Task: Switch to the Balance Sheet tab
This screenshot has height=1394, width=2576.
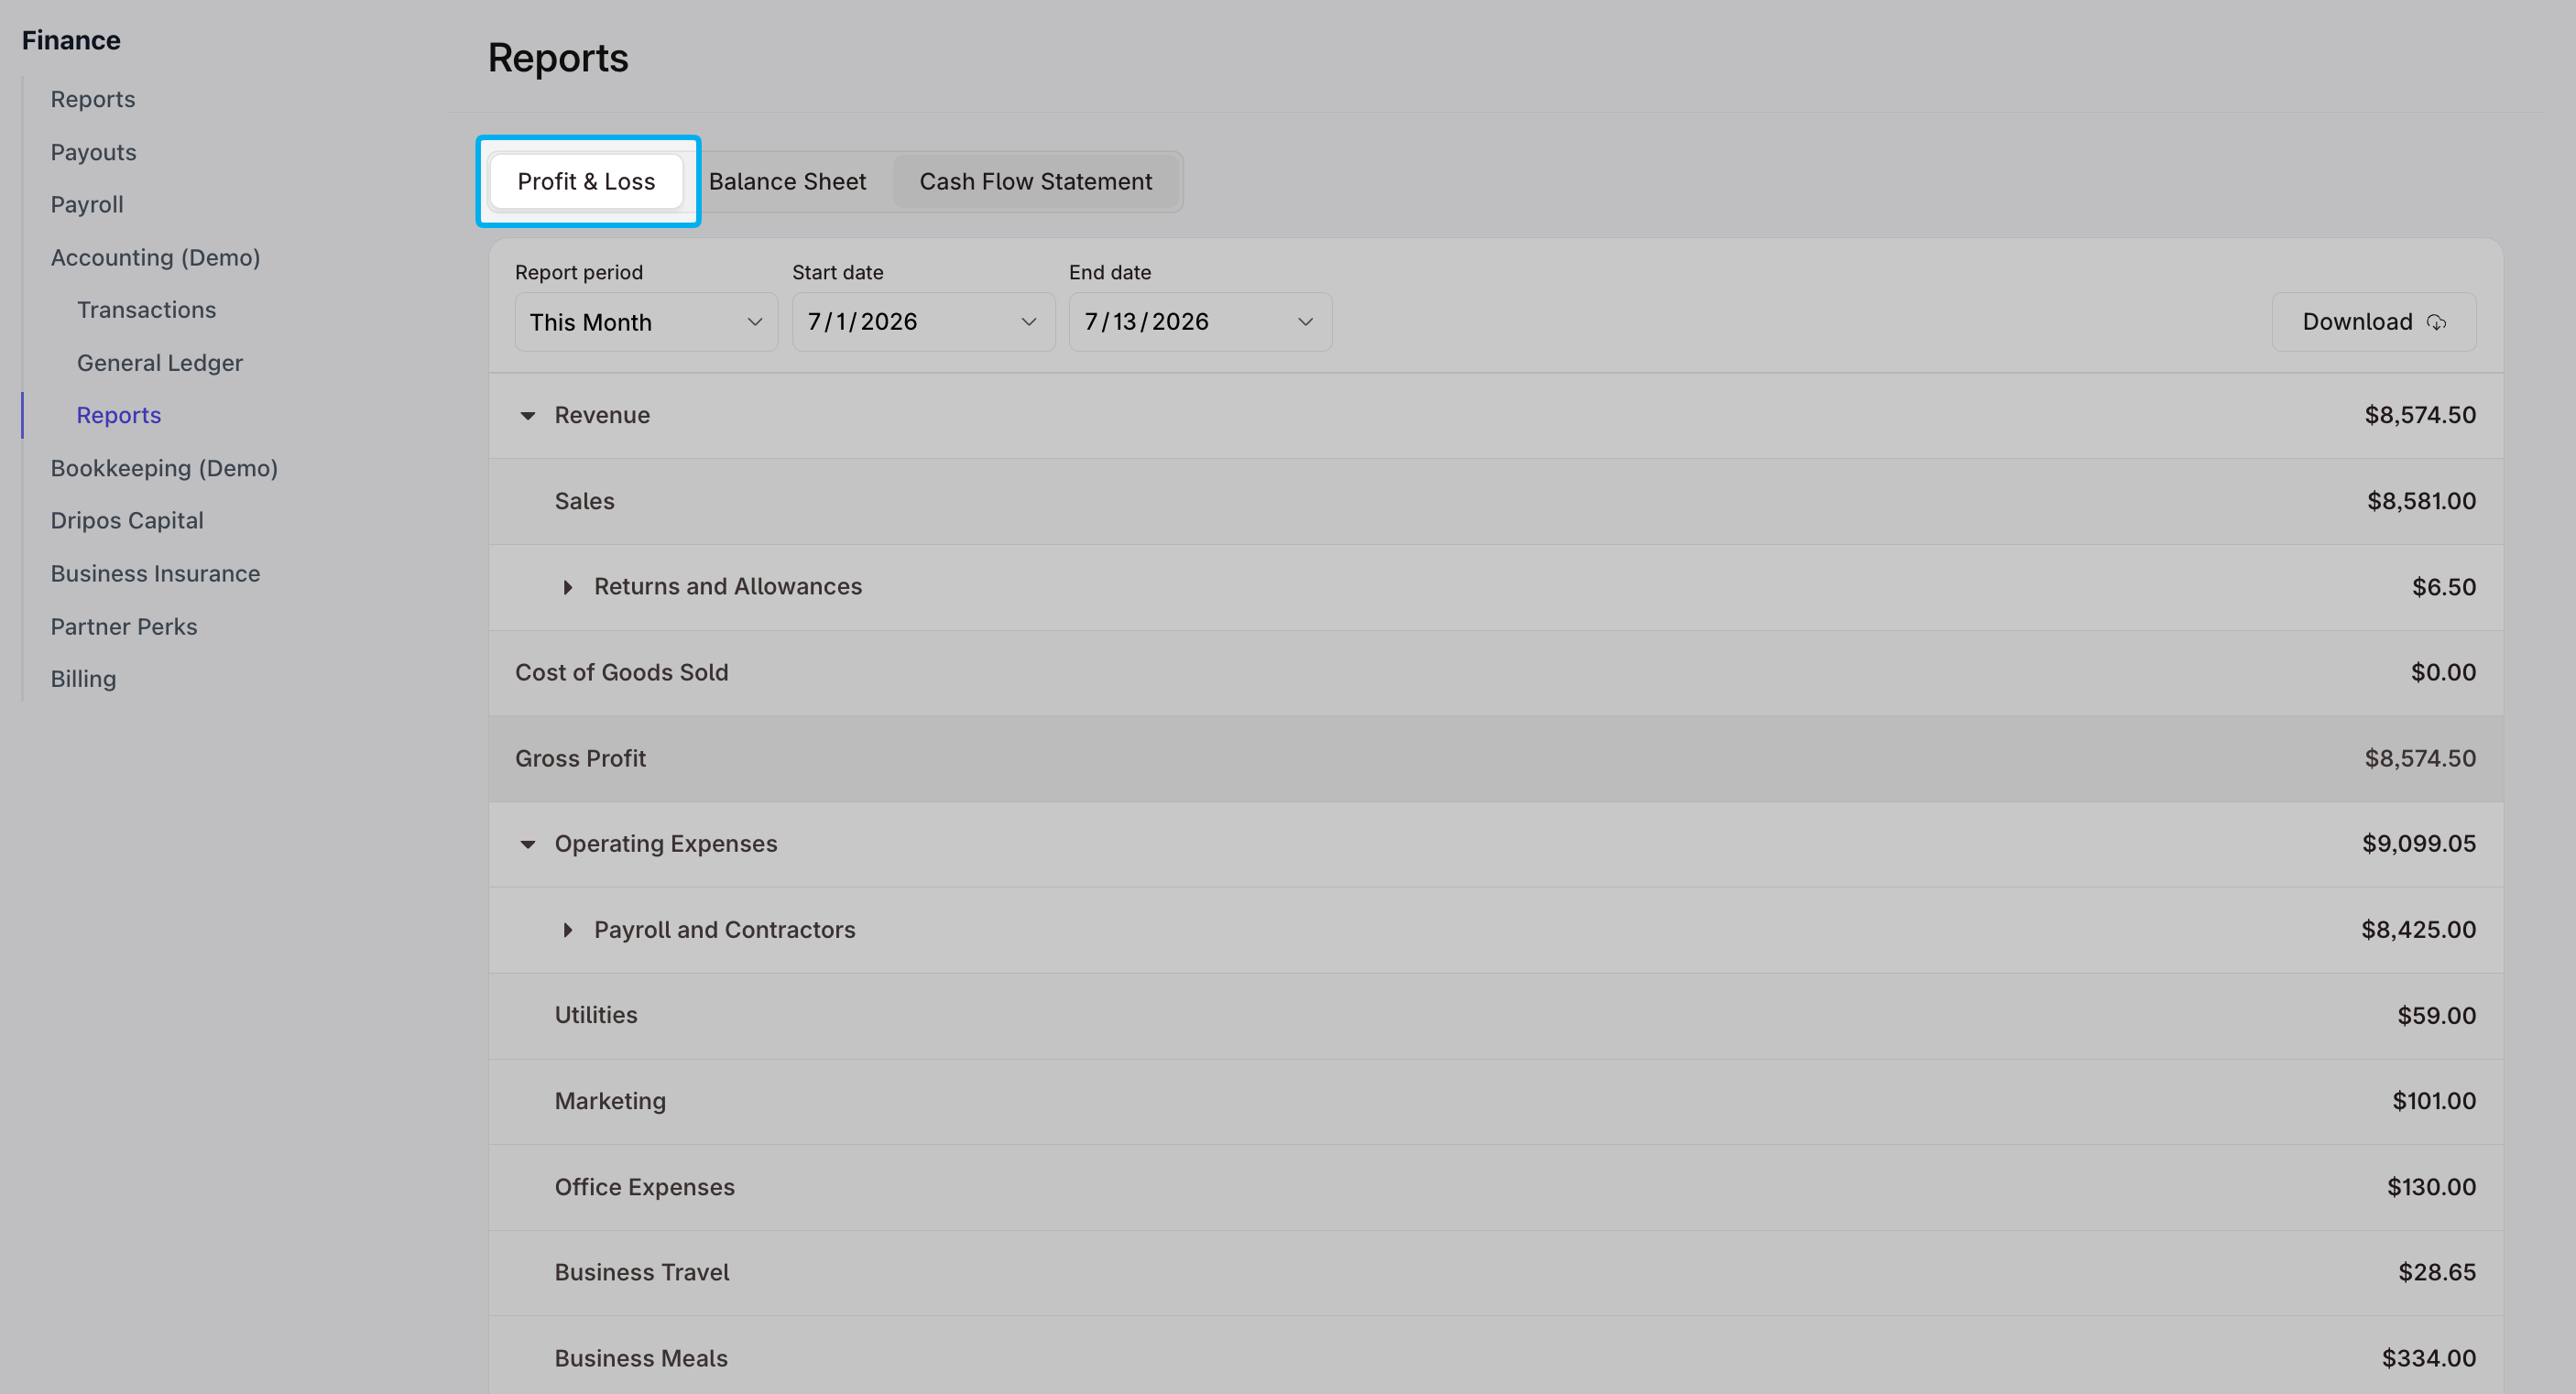Action: (x=787, y=181)
